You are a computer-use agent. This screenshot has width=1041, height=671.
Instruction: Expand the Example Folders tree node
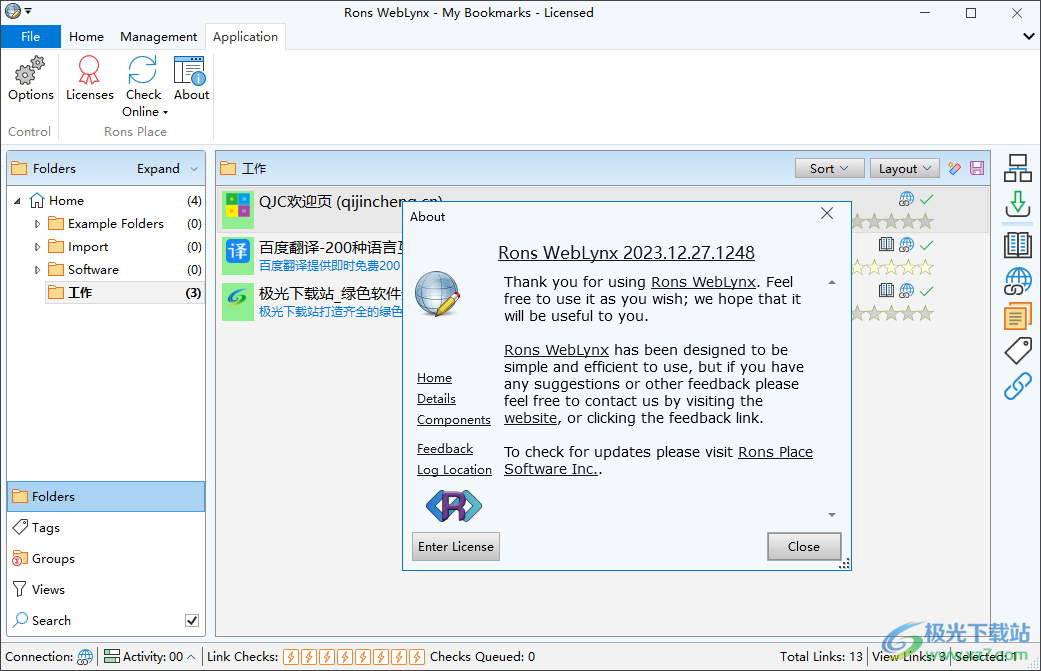click(38, 224)
